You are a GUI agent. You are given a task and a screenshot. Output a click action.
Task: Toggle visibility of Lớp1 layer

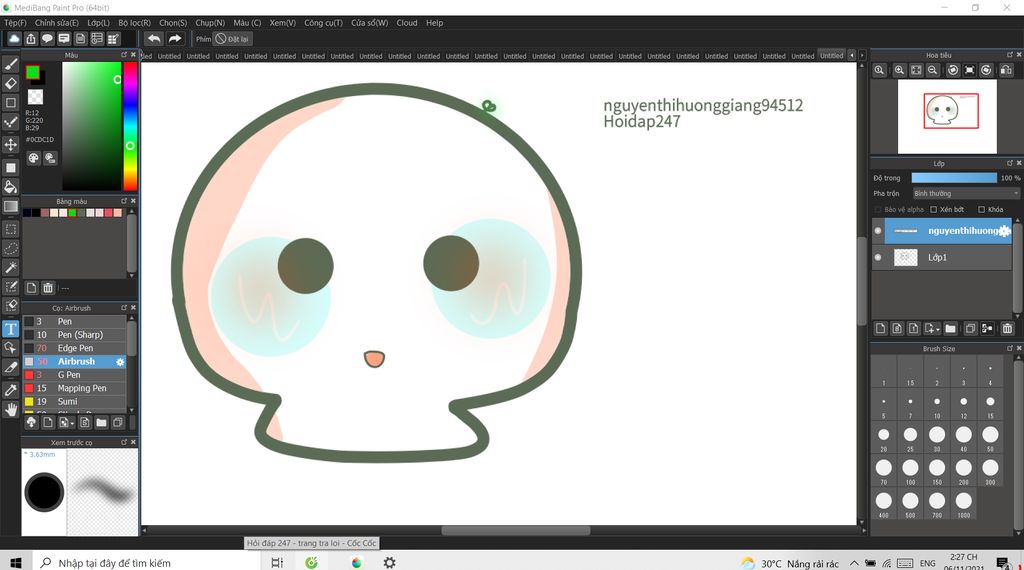point(878,257)
